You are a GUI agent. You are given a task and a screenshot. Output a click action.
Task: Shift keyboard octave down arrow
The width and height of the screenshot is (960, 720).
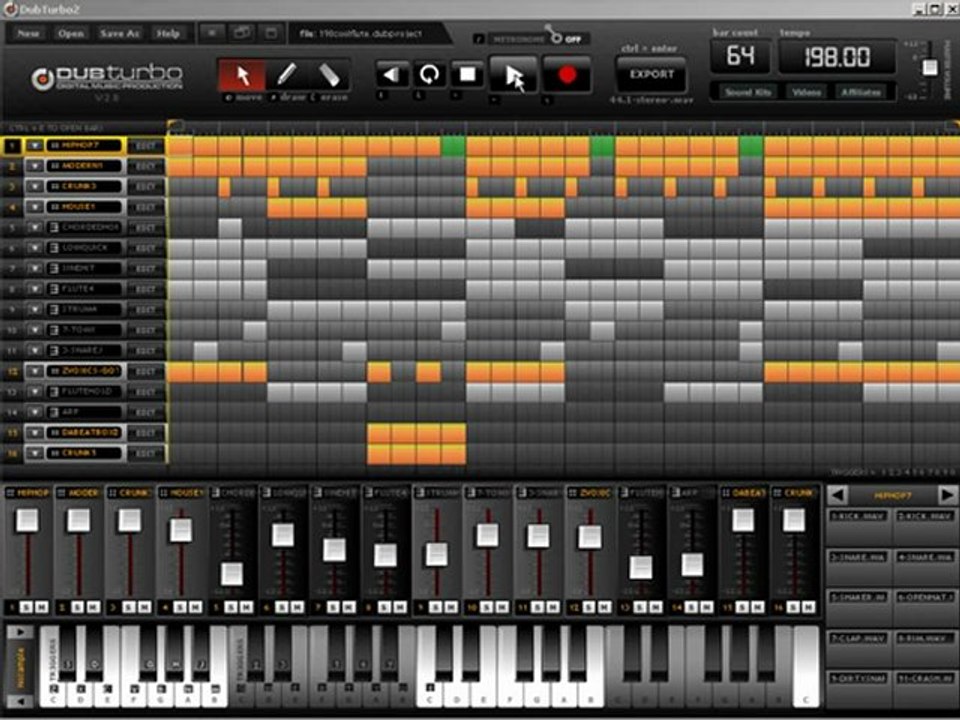tap(20, 700)
